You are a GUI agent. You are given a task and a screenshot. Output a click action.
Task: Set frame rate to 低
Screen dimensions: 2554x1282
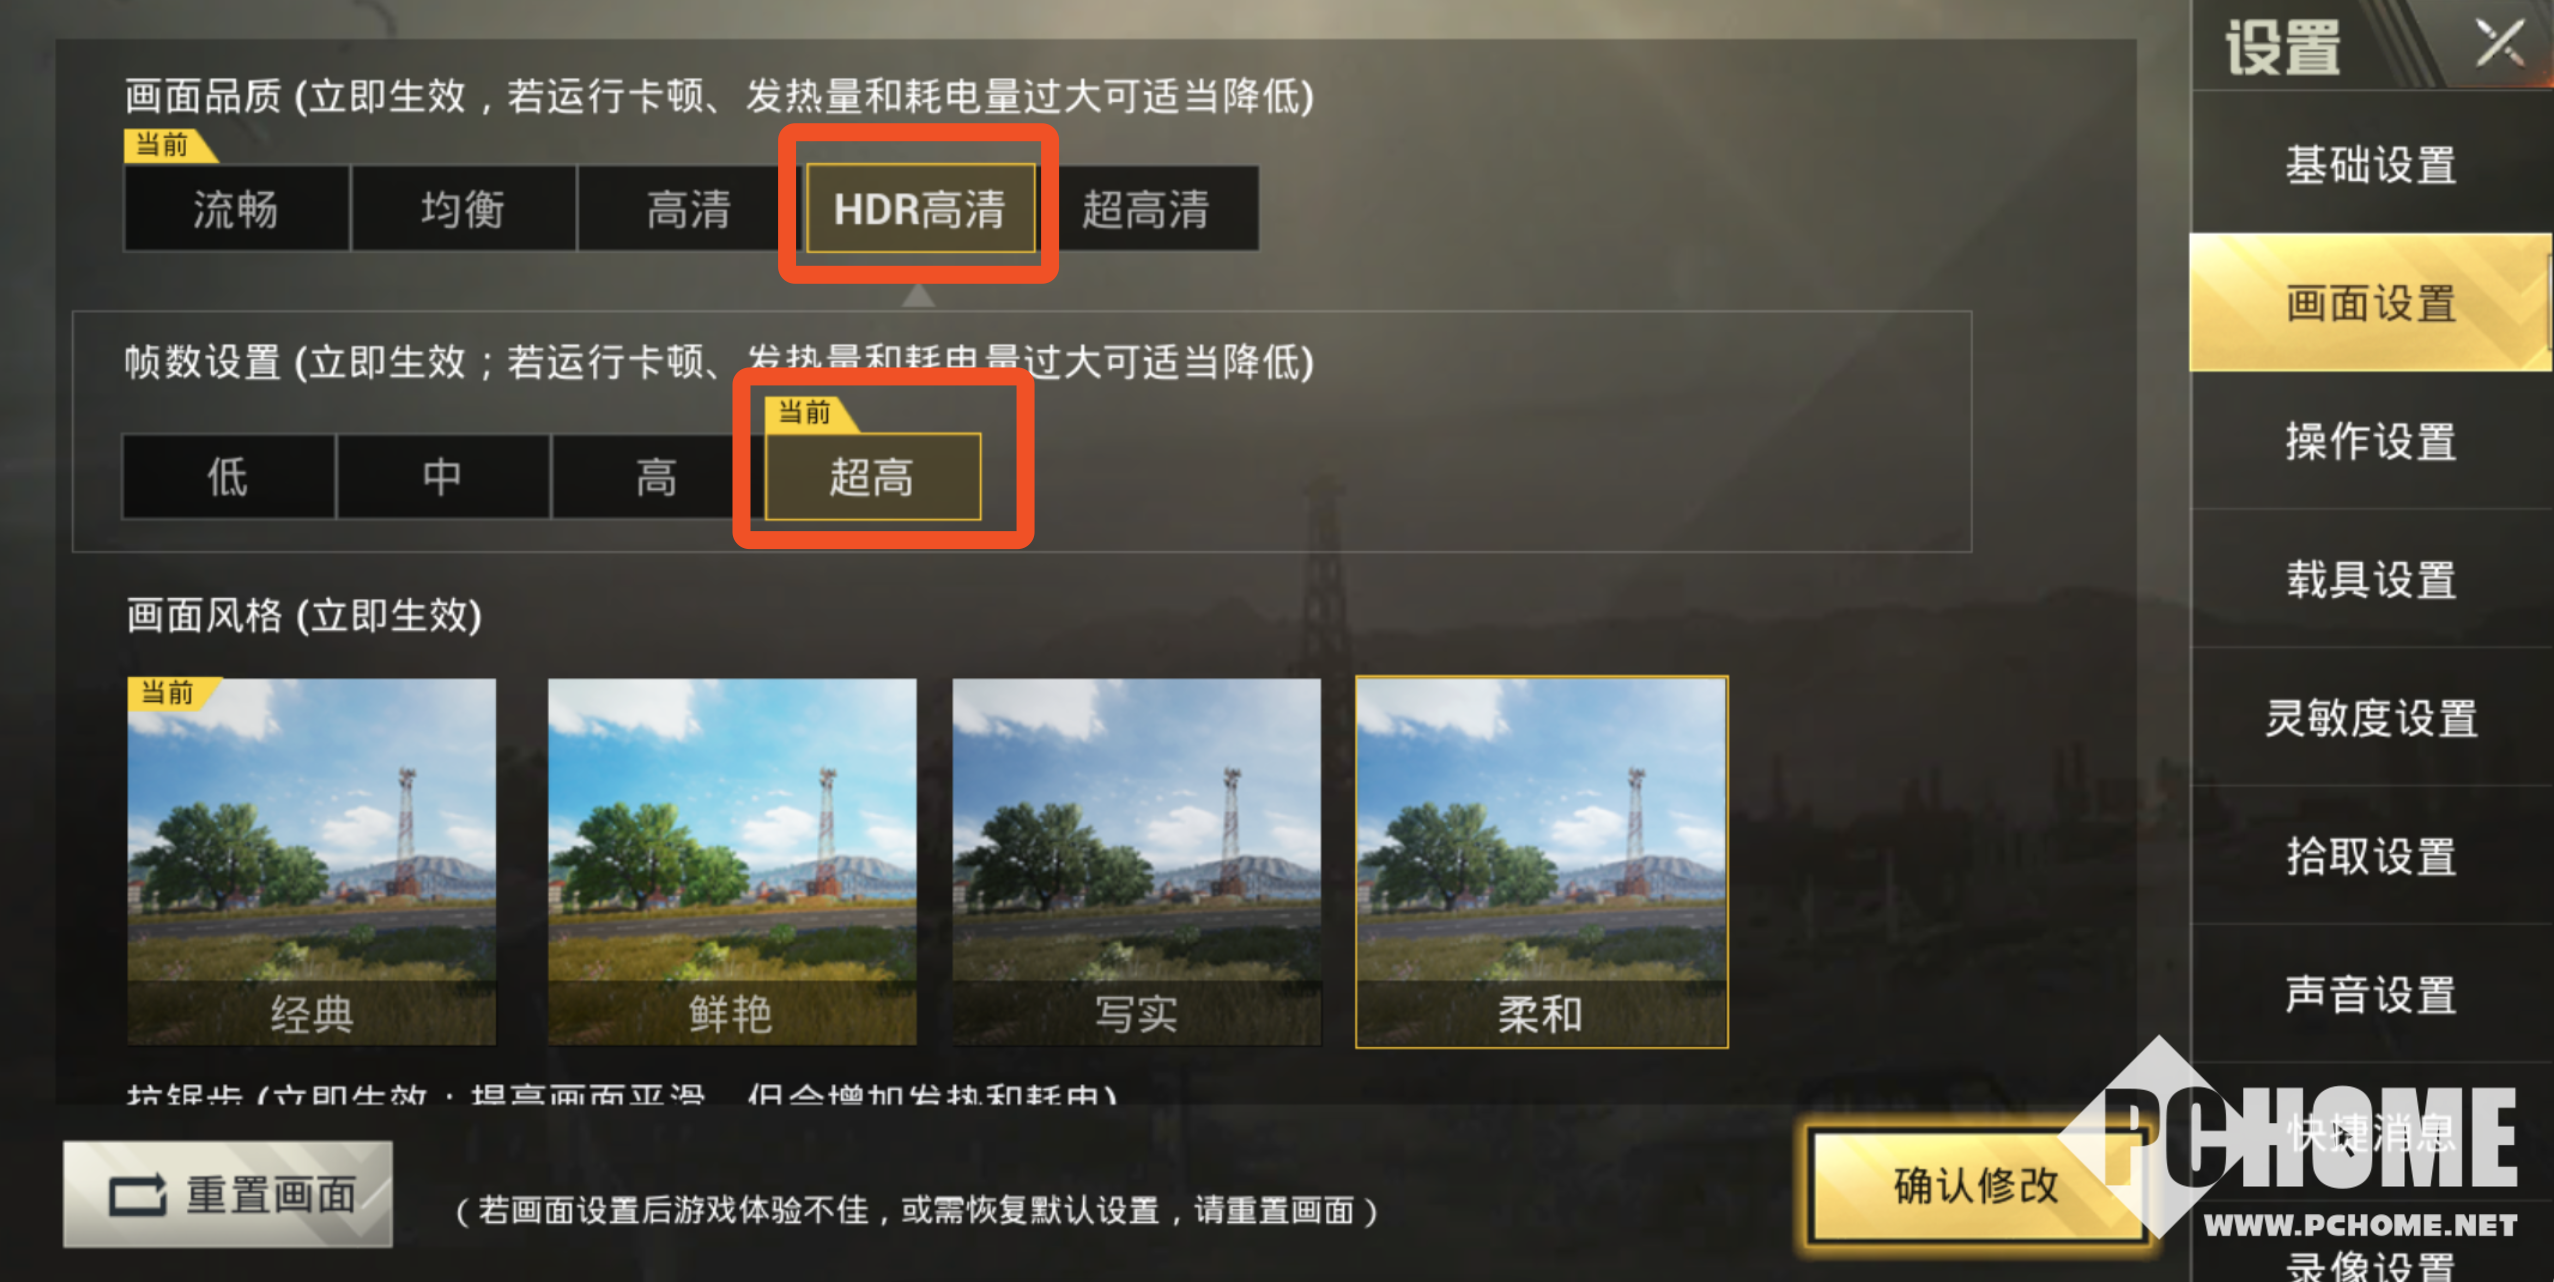(x=228, y=477)
